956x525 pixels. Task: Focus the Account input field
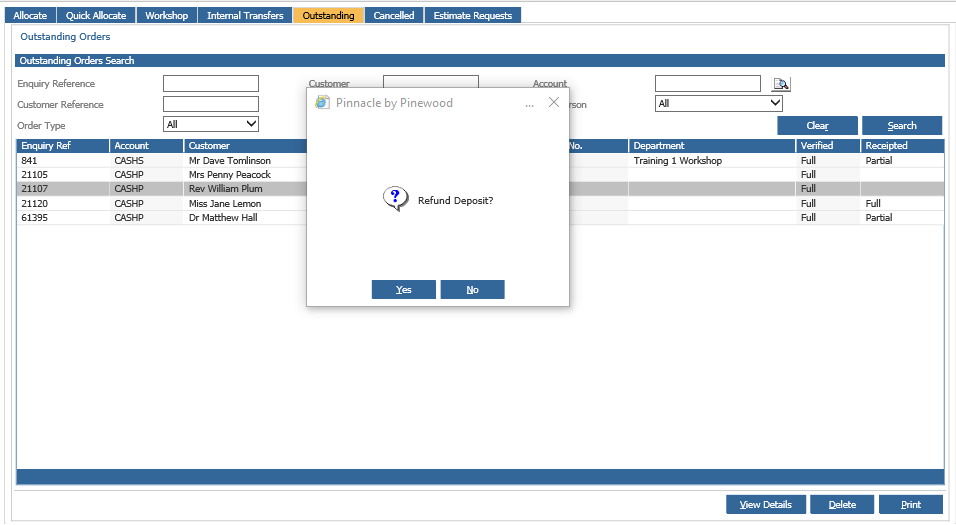[708, 84]
